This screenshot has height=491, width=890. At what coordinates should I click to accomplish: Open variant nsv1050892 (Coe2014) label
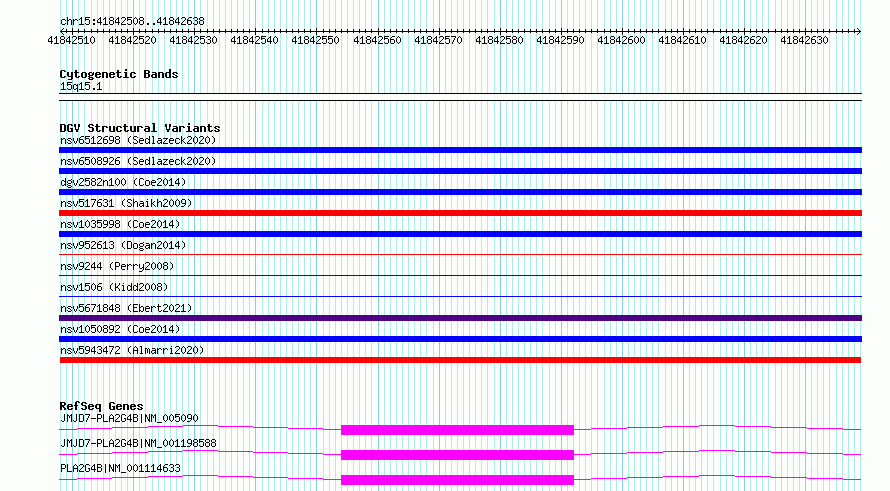click(120, 329)
